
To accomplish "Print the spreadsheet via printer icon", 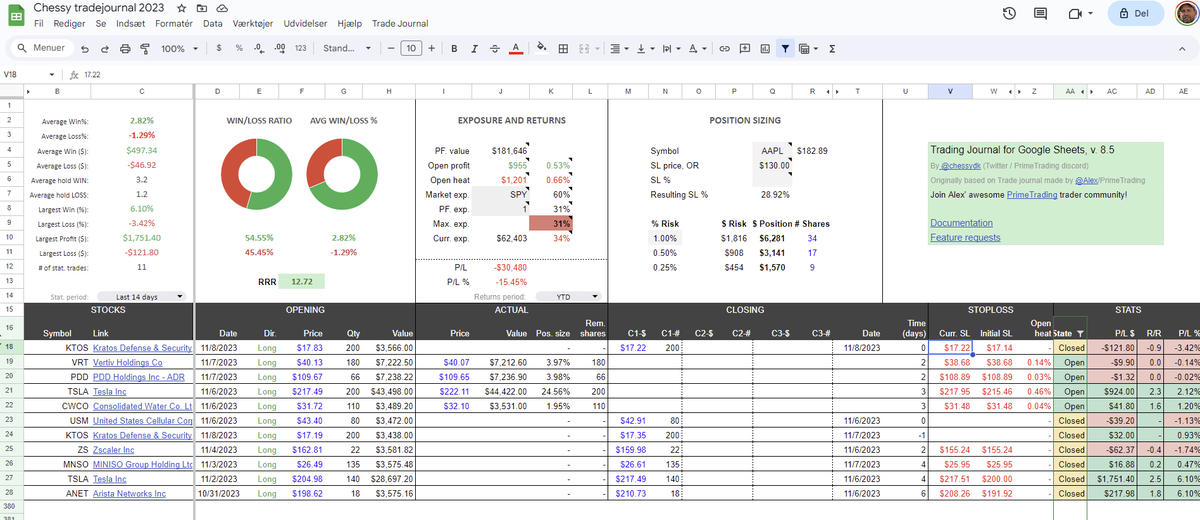I will coord(126,48).
